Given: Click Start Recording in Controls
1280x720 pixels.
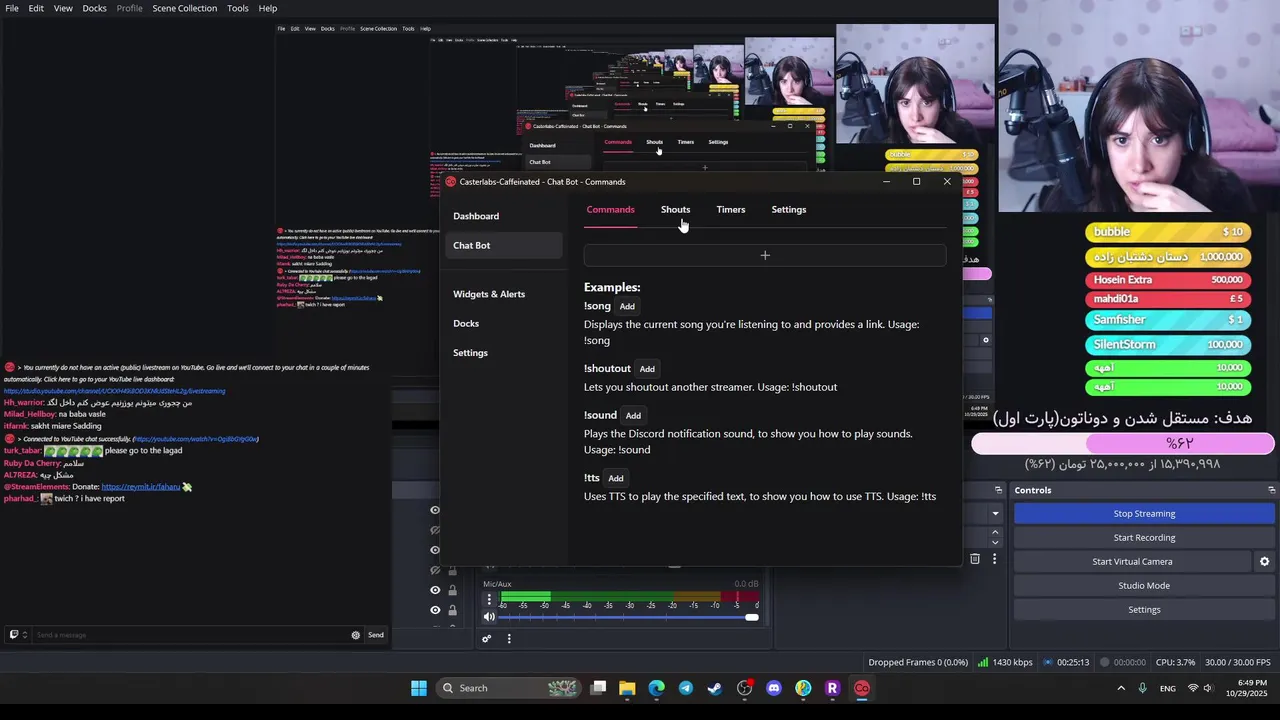Looking at the screenshot, I should 1144,538.
